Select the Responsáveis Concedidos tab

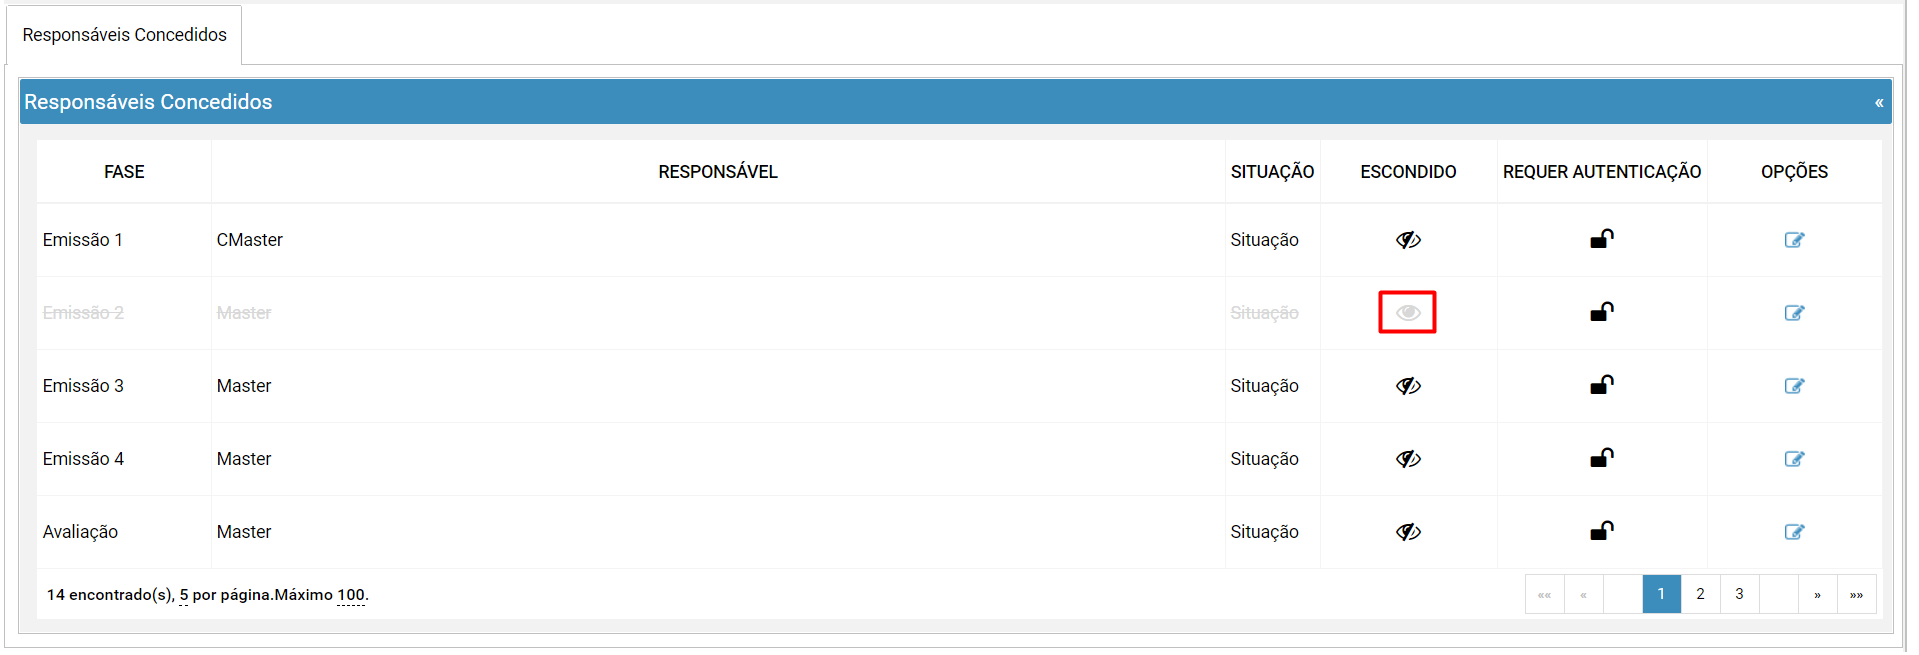pyautogui.click(x=125, y=35)
